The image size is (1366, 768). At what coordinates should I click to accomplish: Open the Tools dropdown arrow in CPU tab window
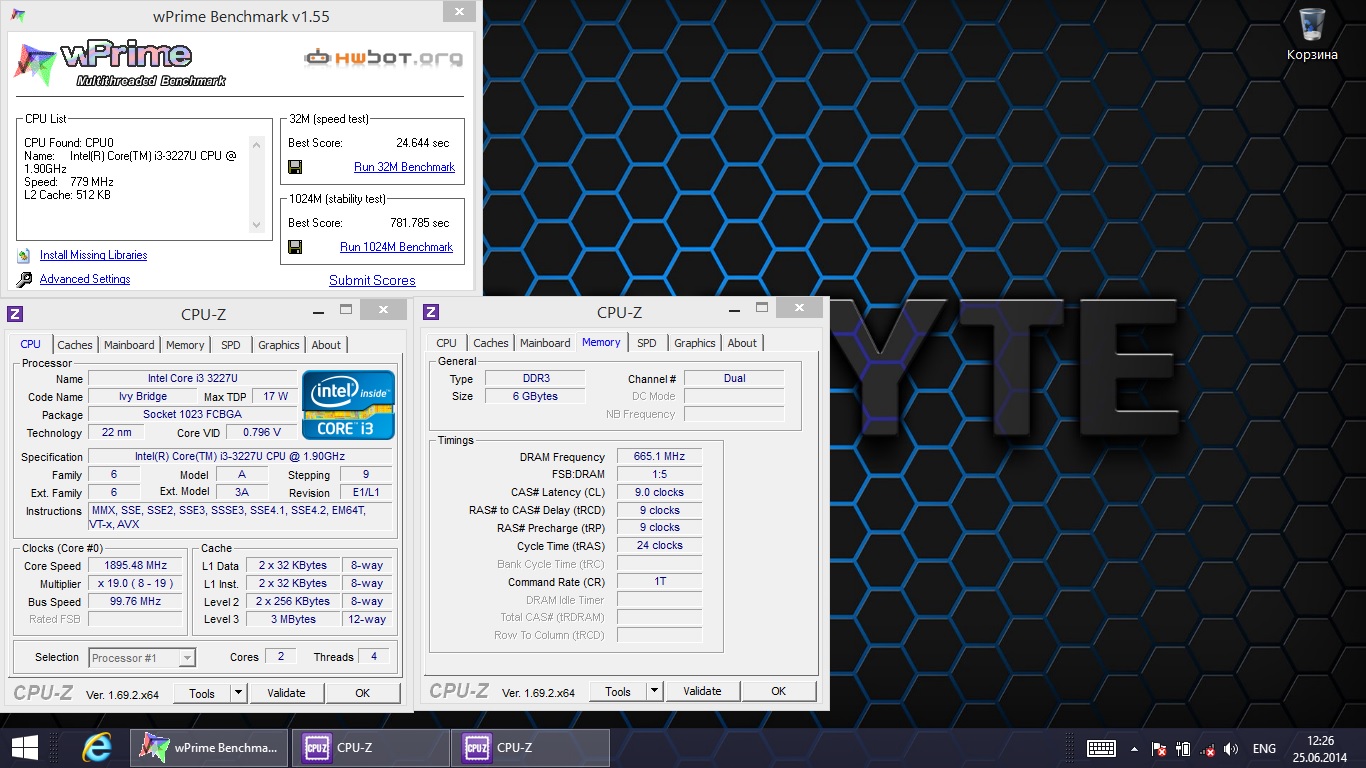(238, 693)
